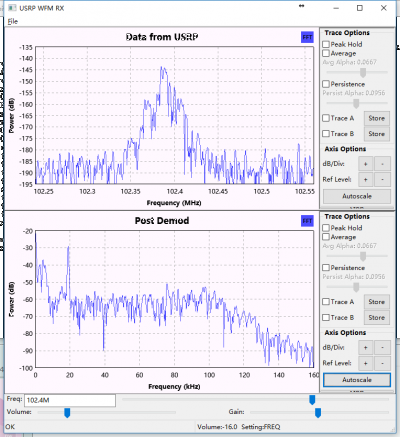The image size is (400, 437).
Task: Store Trace B for the Post Demod plot
Action: click(377, 318)
